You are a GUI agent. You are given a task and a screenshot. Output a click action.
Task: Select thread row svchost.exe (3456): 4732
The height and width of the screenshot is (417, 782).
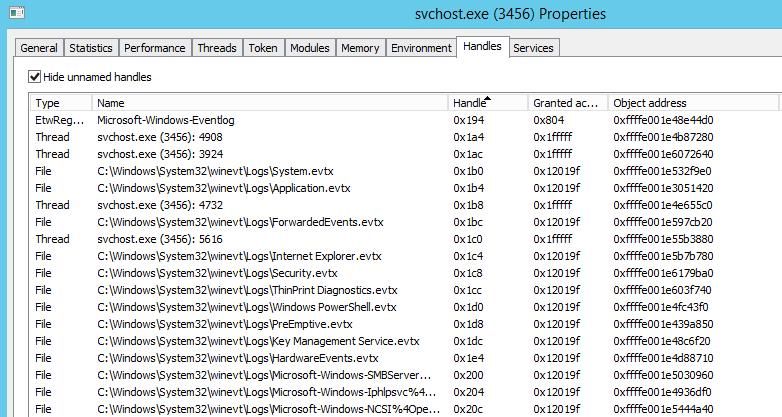405,205
